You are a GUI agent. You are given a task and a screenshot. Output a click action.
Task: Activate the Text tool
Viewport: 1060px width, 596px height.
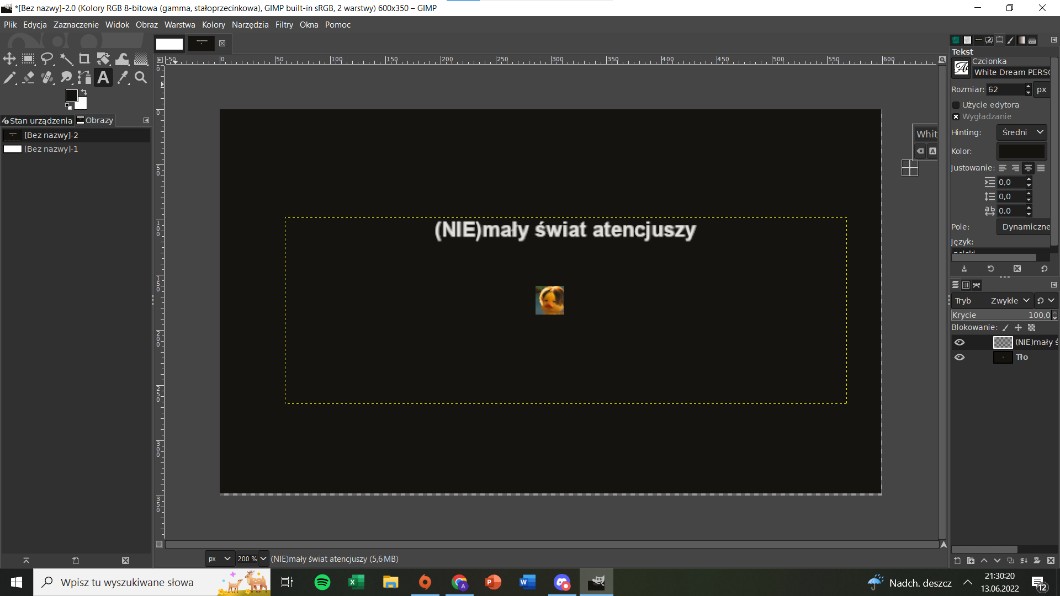click(103, 78)
